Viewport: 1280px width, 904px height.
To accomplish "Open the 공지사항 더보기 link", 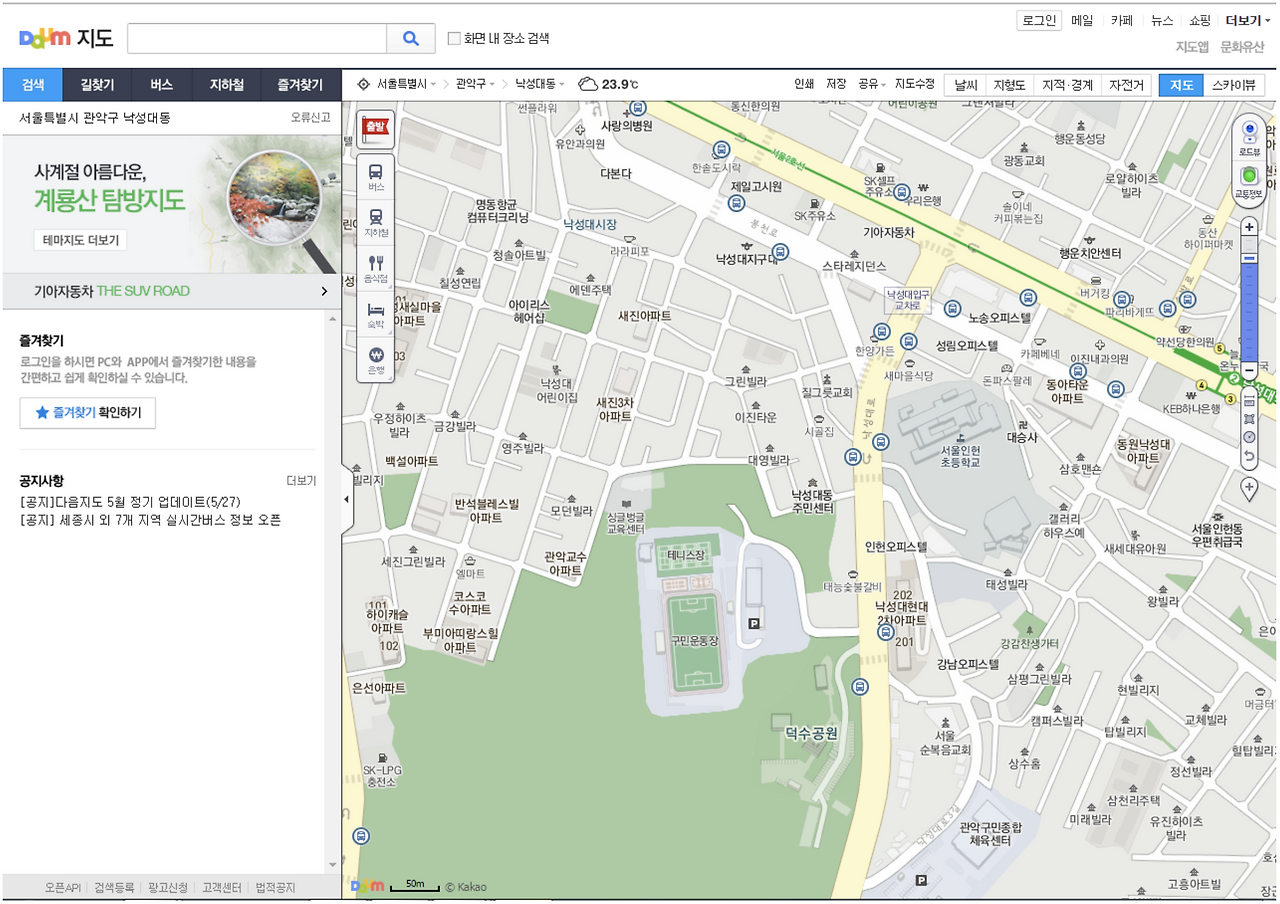I will click(301, 481).
